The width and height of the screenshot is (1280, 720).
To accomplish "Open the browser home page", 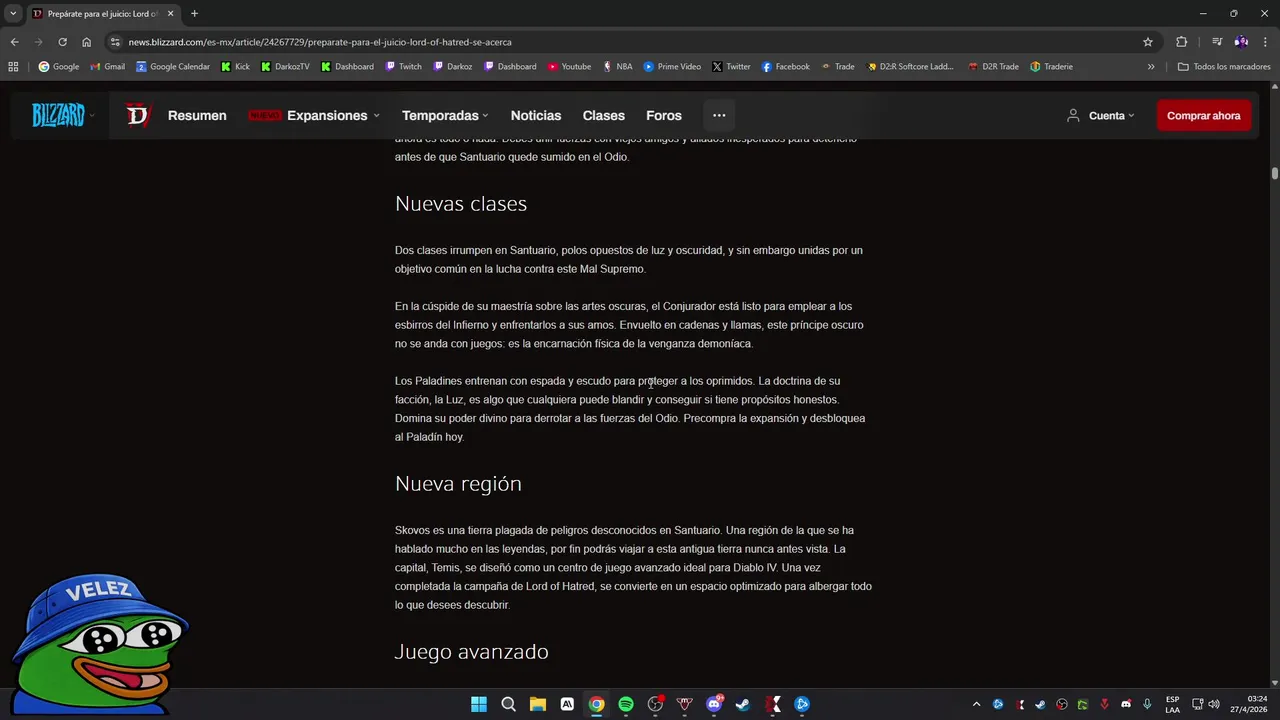I will coord(86,42).
